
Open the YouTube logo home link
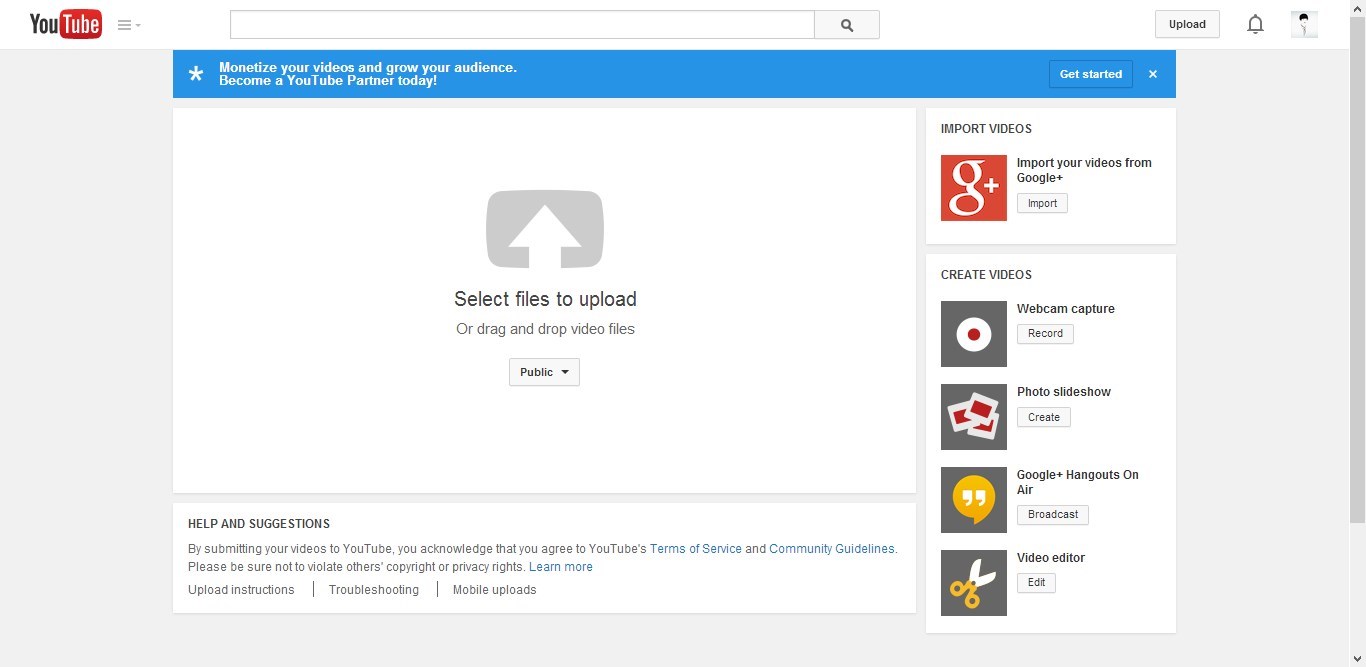pyautogui.click(x=66, y=24)
